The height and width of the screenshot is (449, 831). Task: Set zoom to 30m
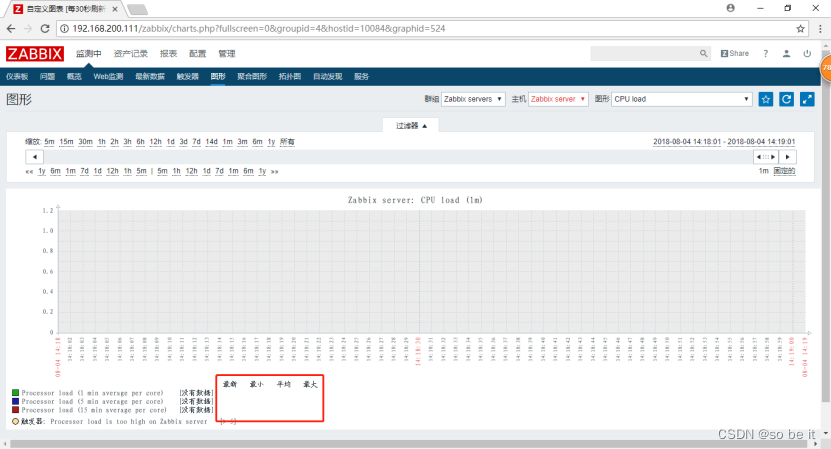click(x=85, y=142)
